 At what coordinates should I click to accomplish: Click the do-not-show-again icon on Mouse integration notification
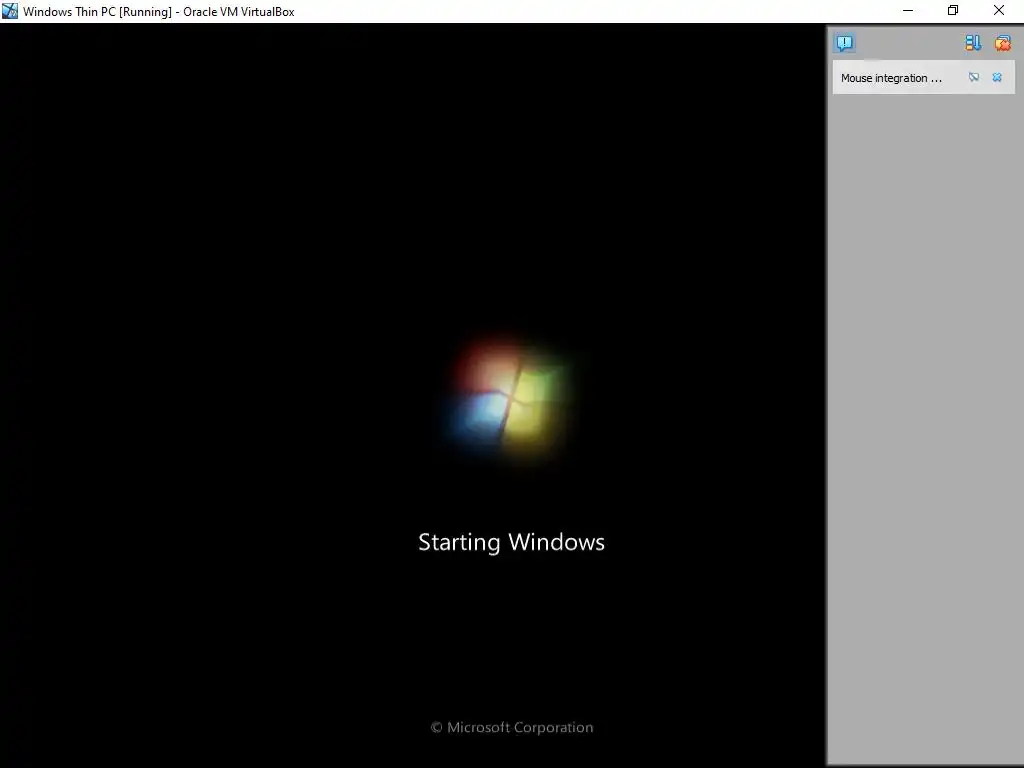974,78
